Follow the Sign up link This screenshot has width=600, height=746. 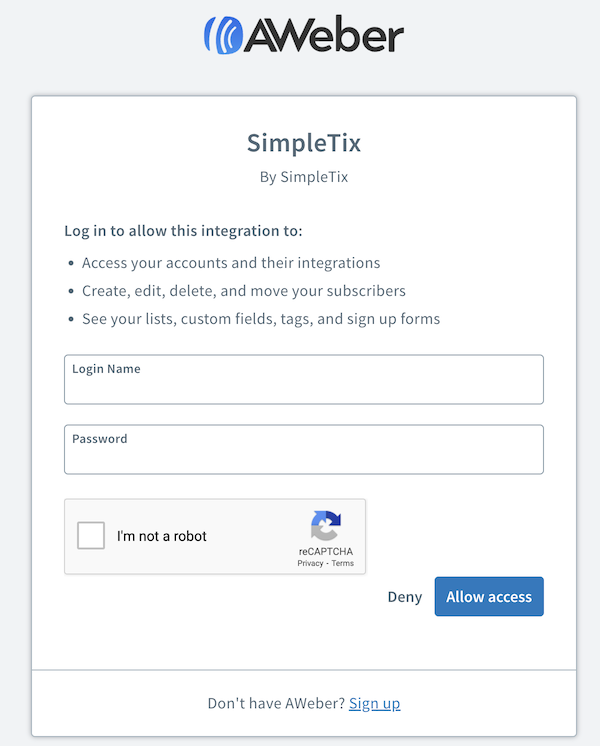click(x=374, y=703)
